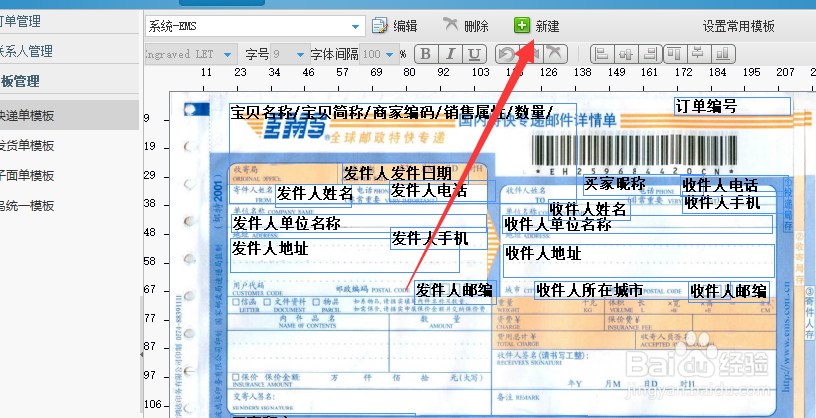Viewport: 816px width, 418px height.
Task: Click 设置常用模板 link
Action: (738, 26)
